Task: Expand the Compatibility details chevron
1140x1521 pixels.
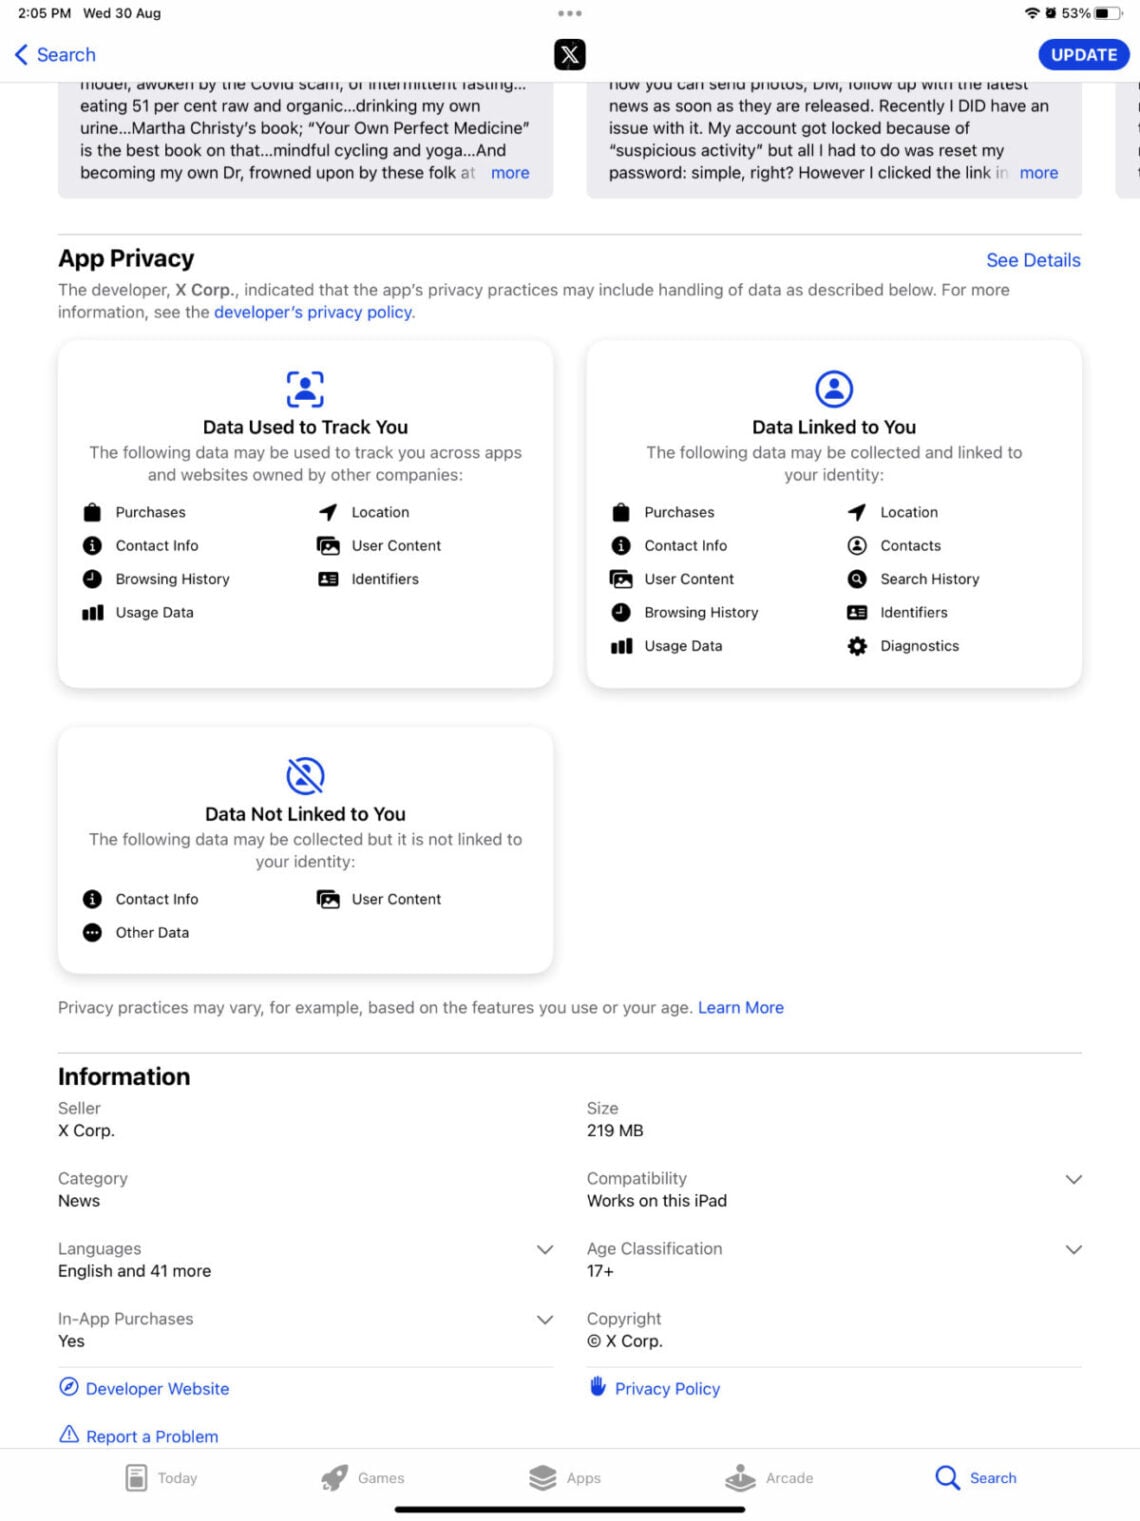Action: coord(1074,1180)
